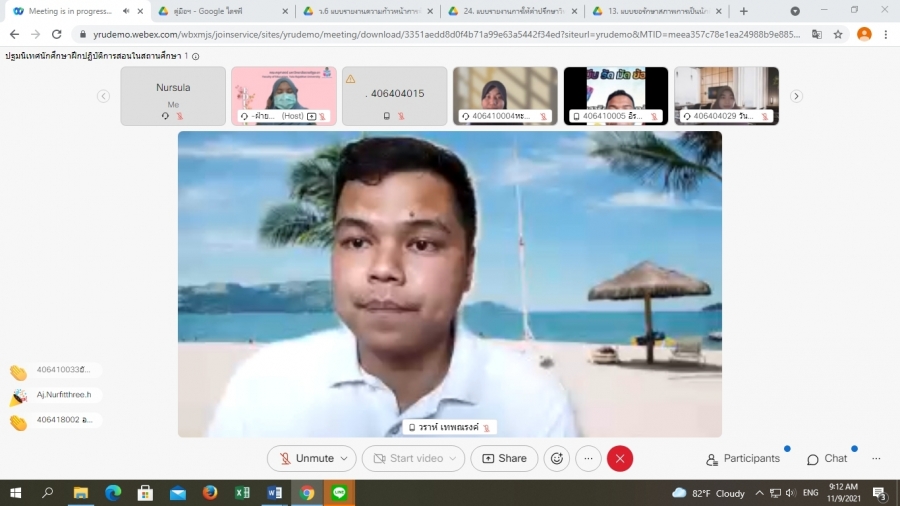
Task: Bookmark this page with star icon
Action: pyautogui.click(x=838, y=33)
